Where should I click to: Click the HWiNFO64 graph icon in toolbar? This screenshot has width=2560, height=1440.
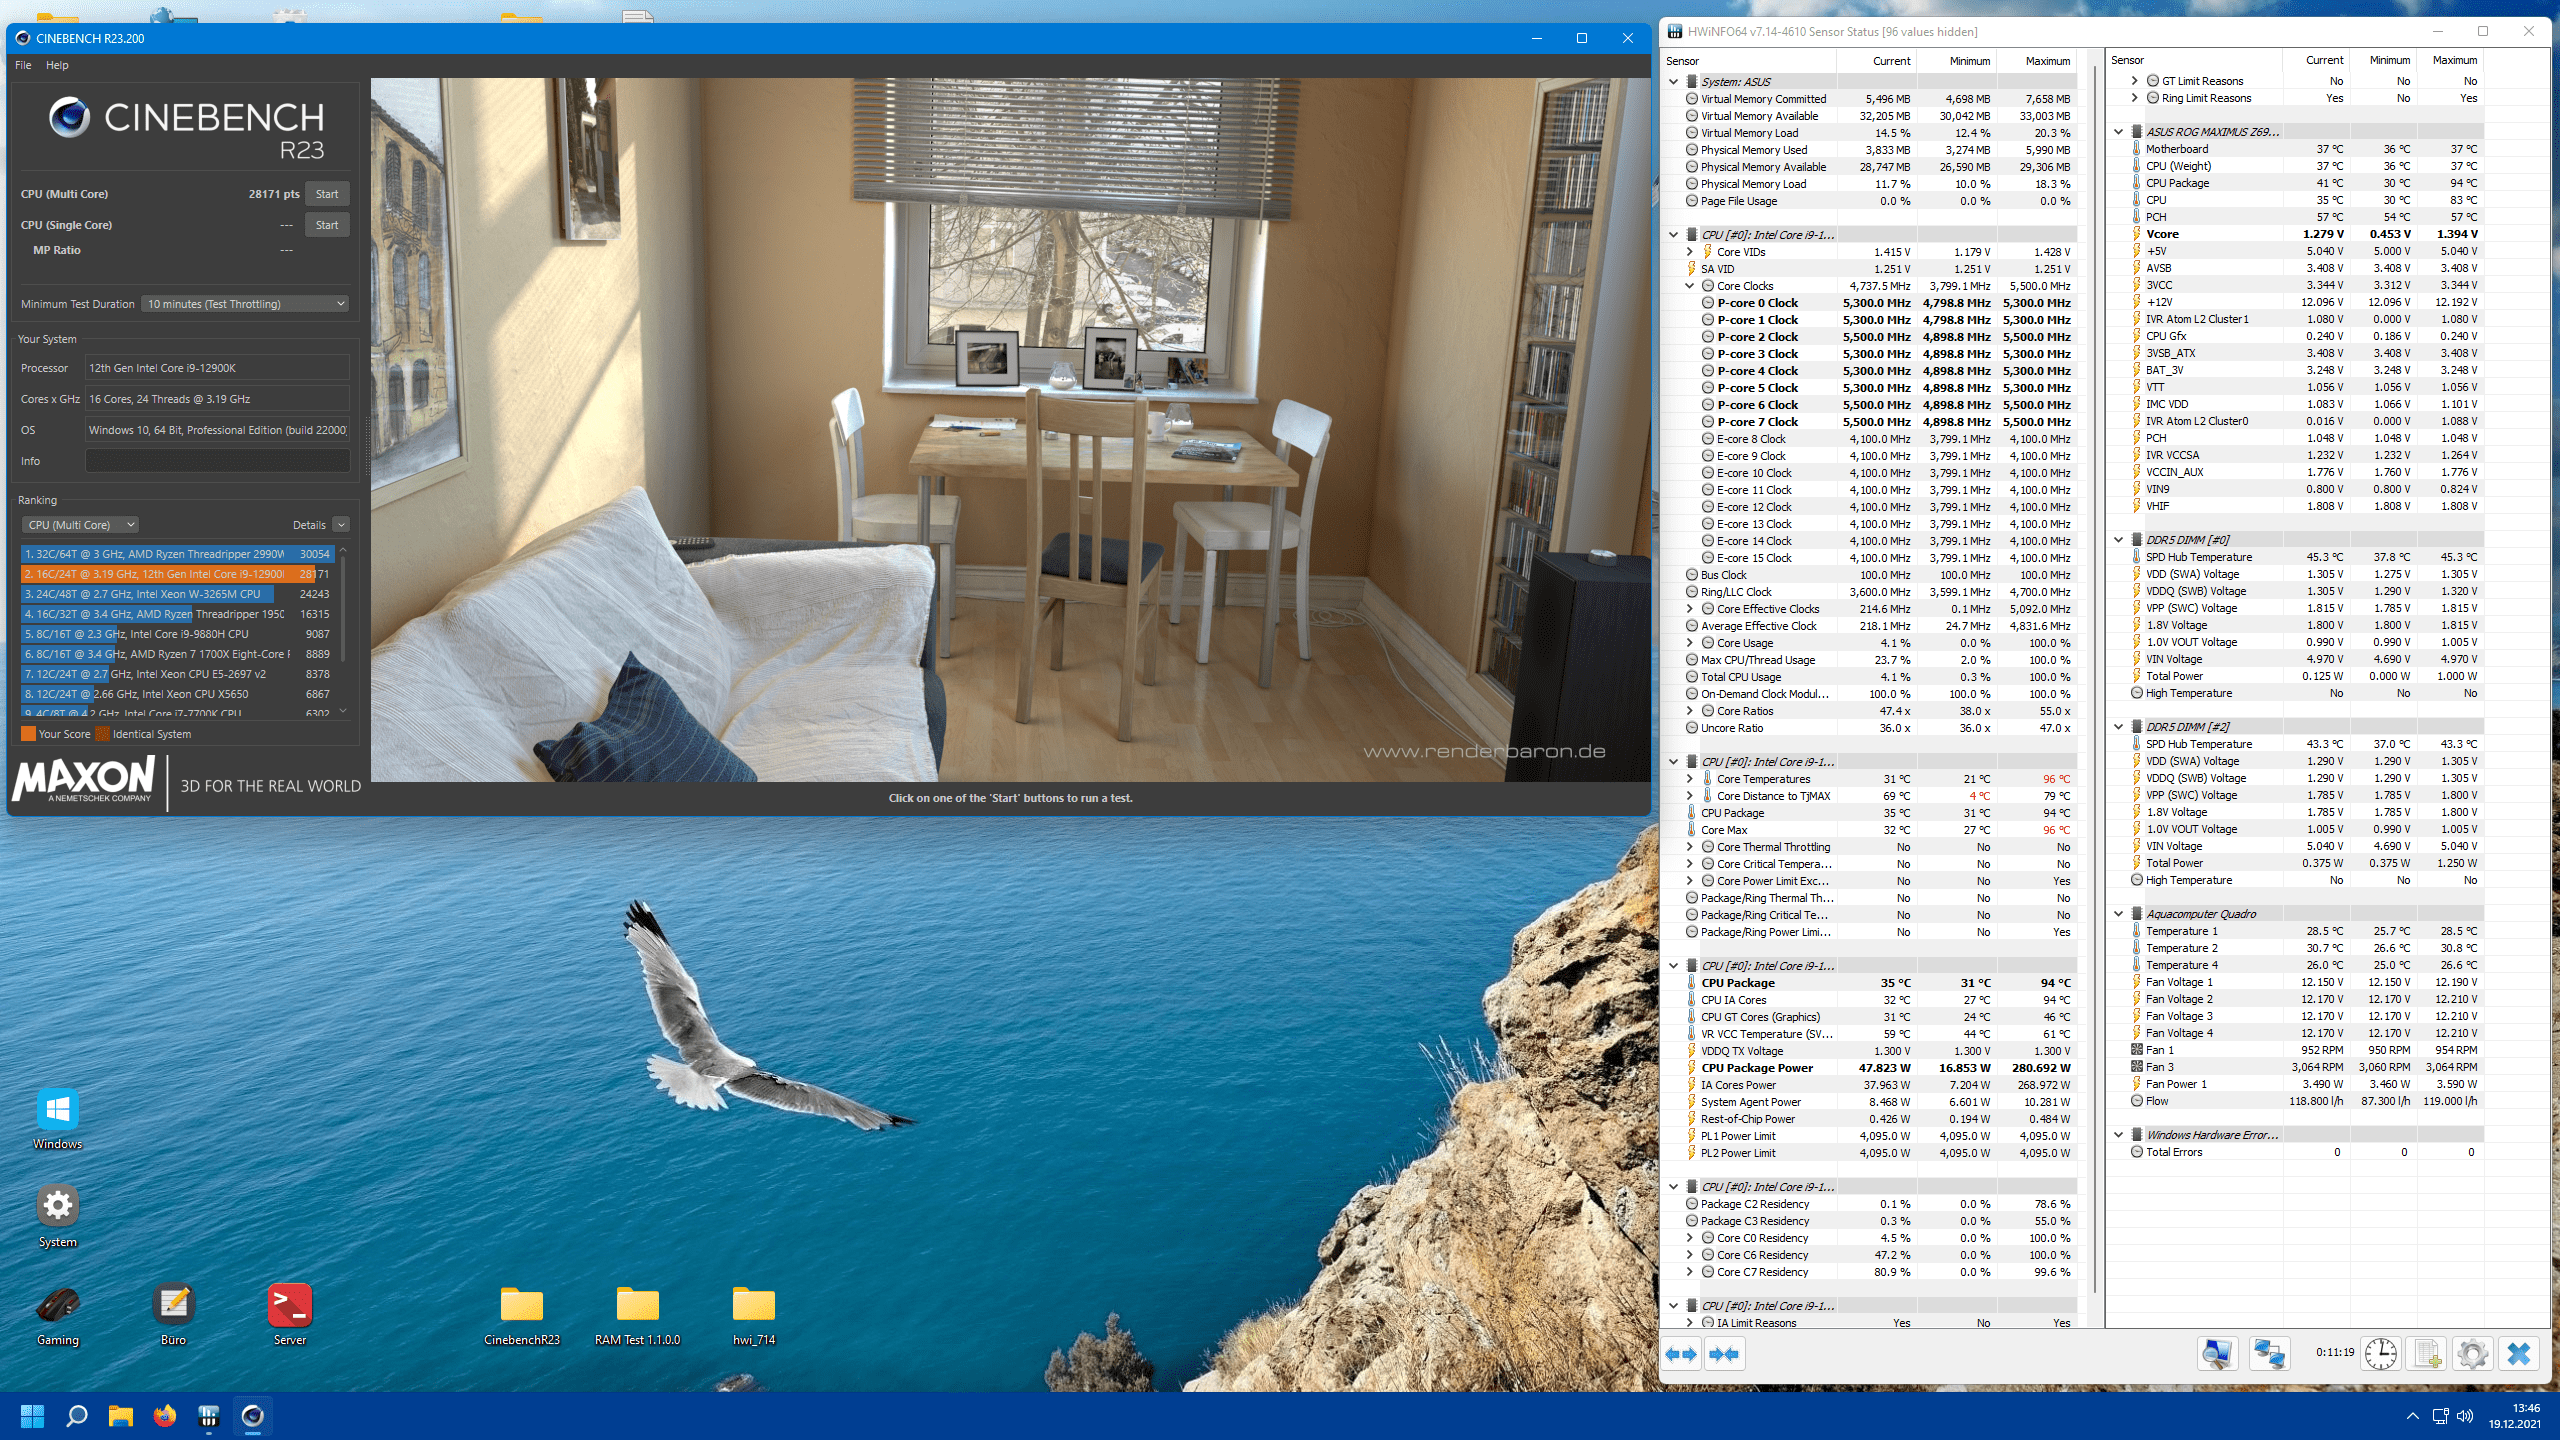[x=2219, y=1354]
